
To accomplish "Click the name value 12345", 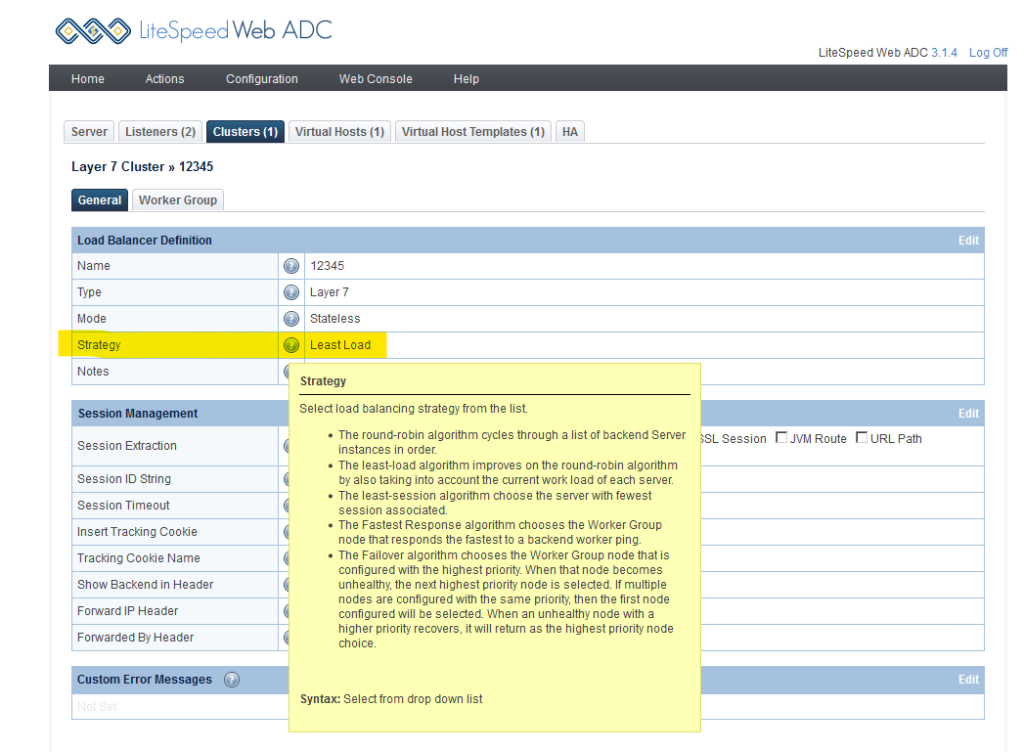I will coord(327,266).
